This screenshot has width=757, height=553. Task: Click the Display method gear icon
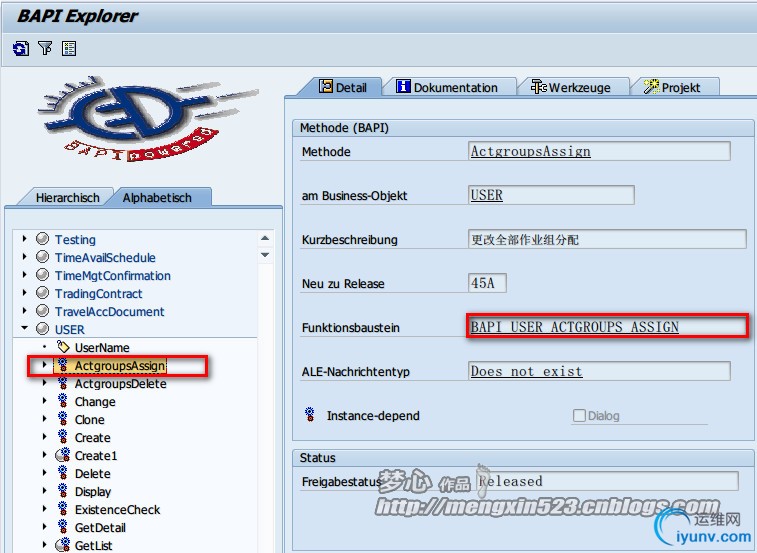click(x=63, y=491)
